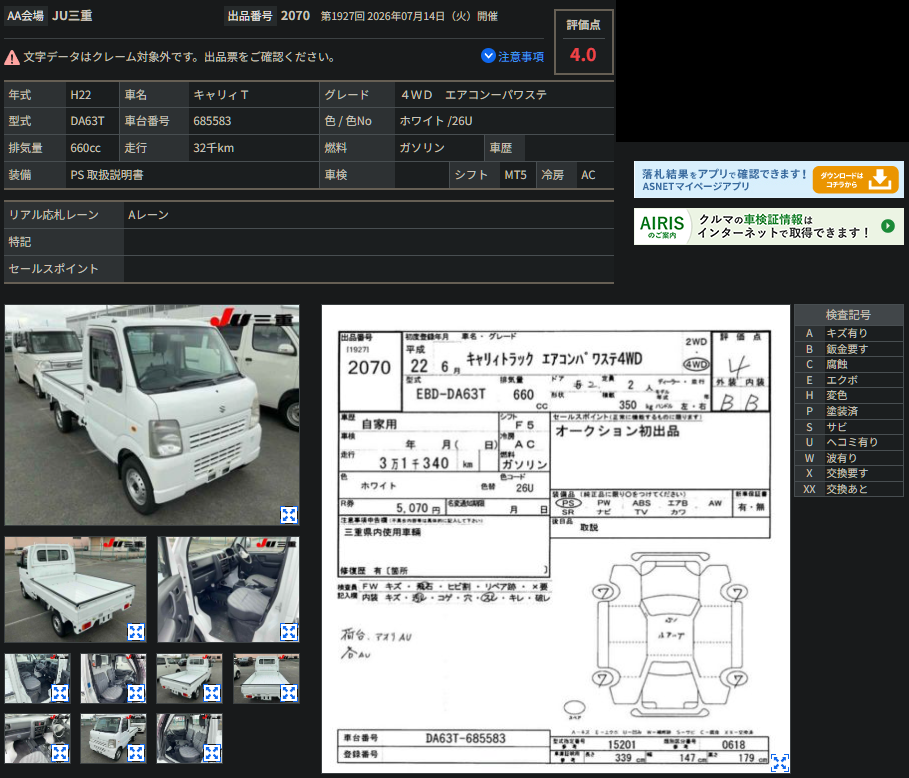This screenshot has width=909, height=778.
Task: Enlarge the rear cargo bed photo
Action: [136, 631]
